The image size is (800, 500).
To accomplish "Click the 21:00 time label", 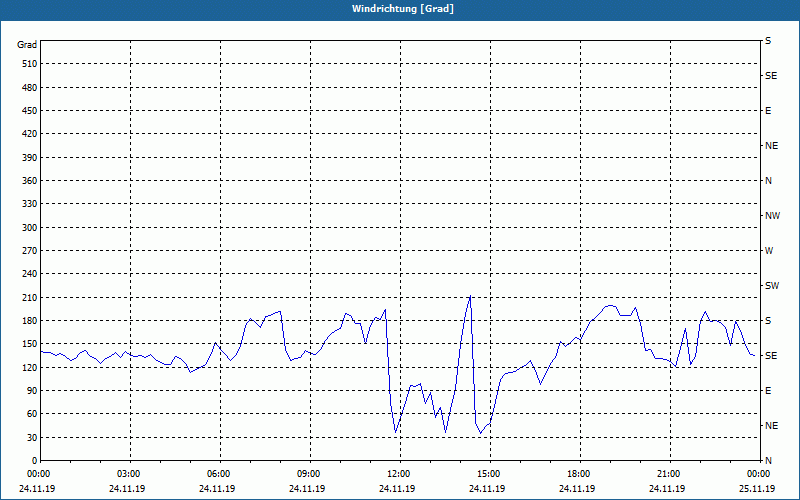I will pyautogui.click(x=669, y=474).
